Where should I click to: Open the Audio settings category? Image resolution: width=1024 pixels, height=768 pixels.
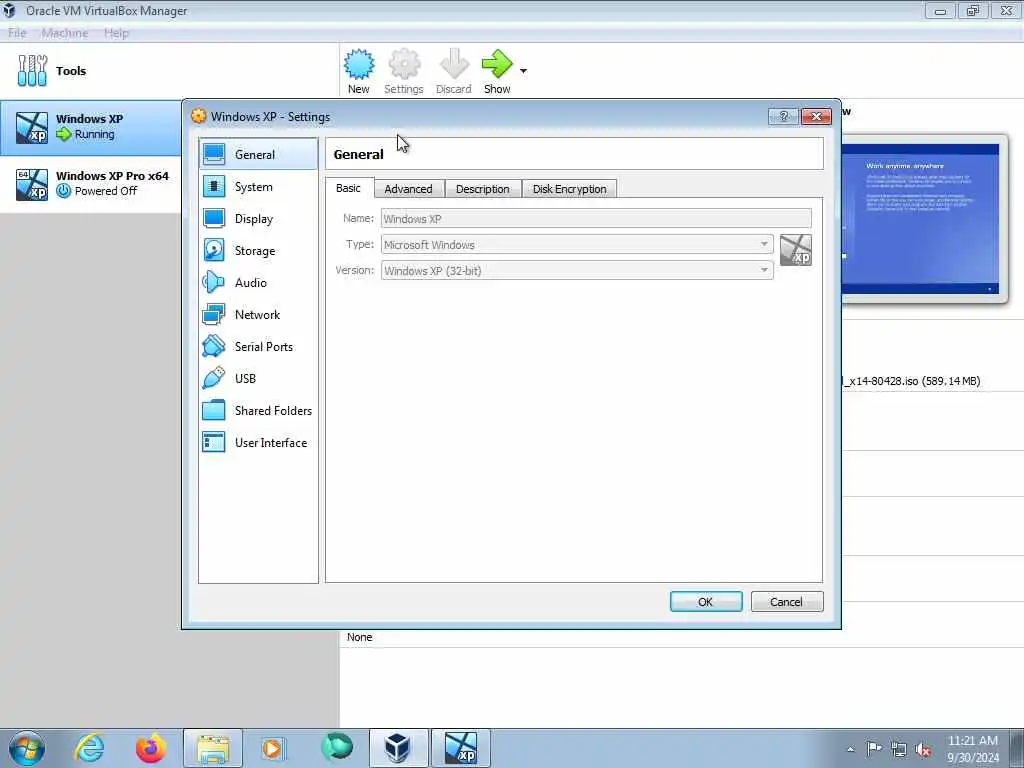(258, 283)
